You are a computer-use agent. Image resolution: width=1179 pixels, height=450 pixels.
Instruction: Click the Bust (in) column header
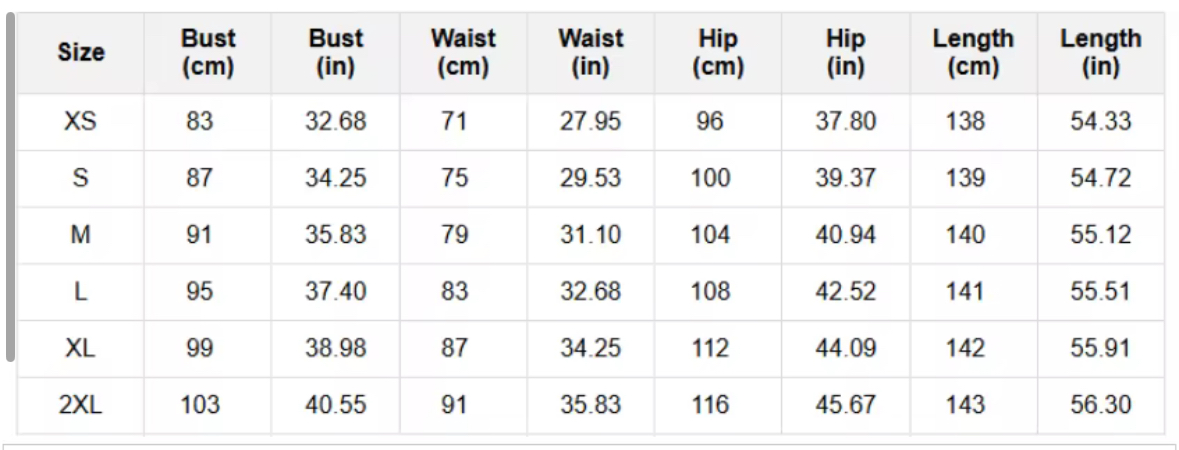336,53
